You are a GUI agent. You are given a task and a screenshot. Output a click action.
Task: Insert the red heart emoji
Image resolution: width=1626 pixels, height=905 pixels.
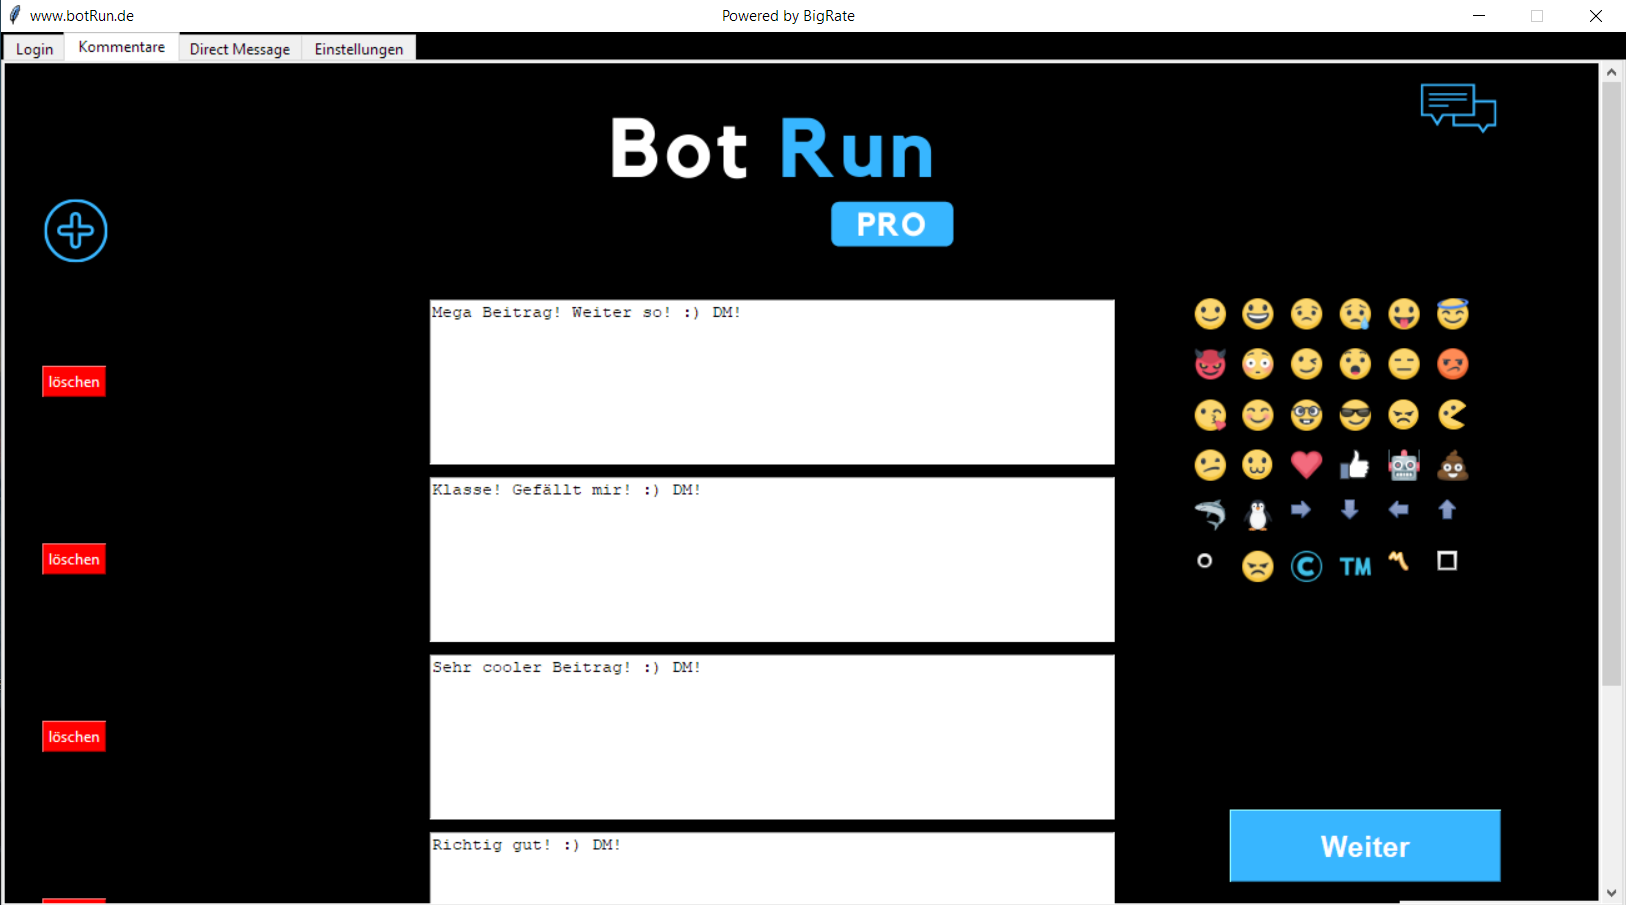tap(1306, 465)
